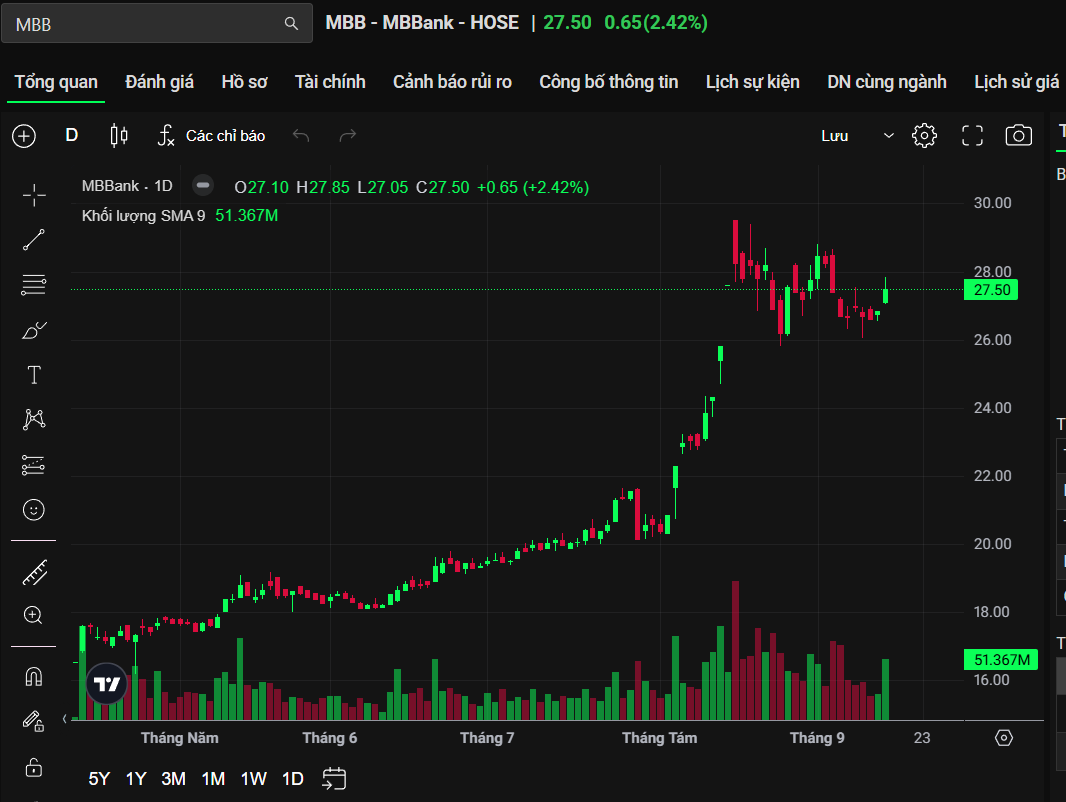Viewport: 1066px width, 802px height.
Task: Set chart range to 3M
Action: pos(173,779)
